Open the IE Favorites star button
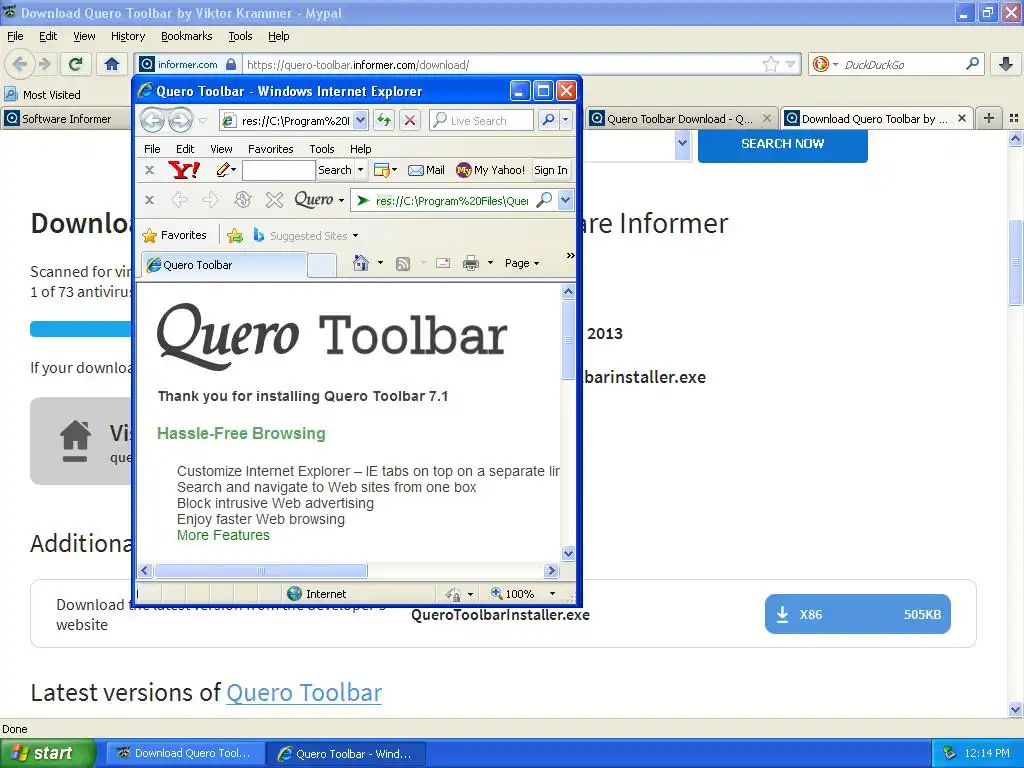 174,235
